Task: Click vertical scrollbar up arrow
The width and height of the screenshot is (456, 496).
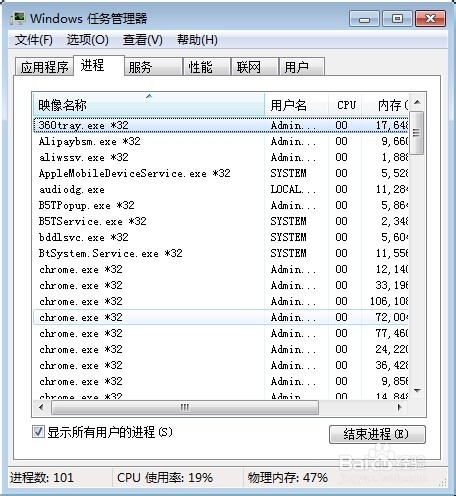Action: pos(417,102)
